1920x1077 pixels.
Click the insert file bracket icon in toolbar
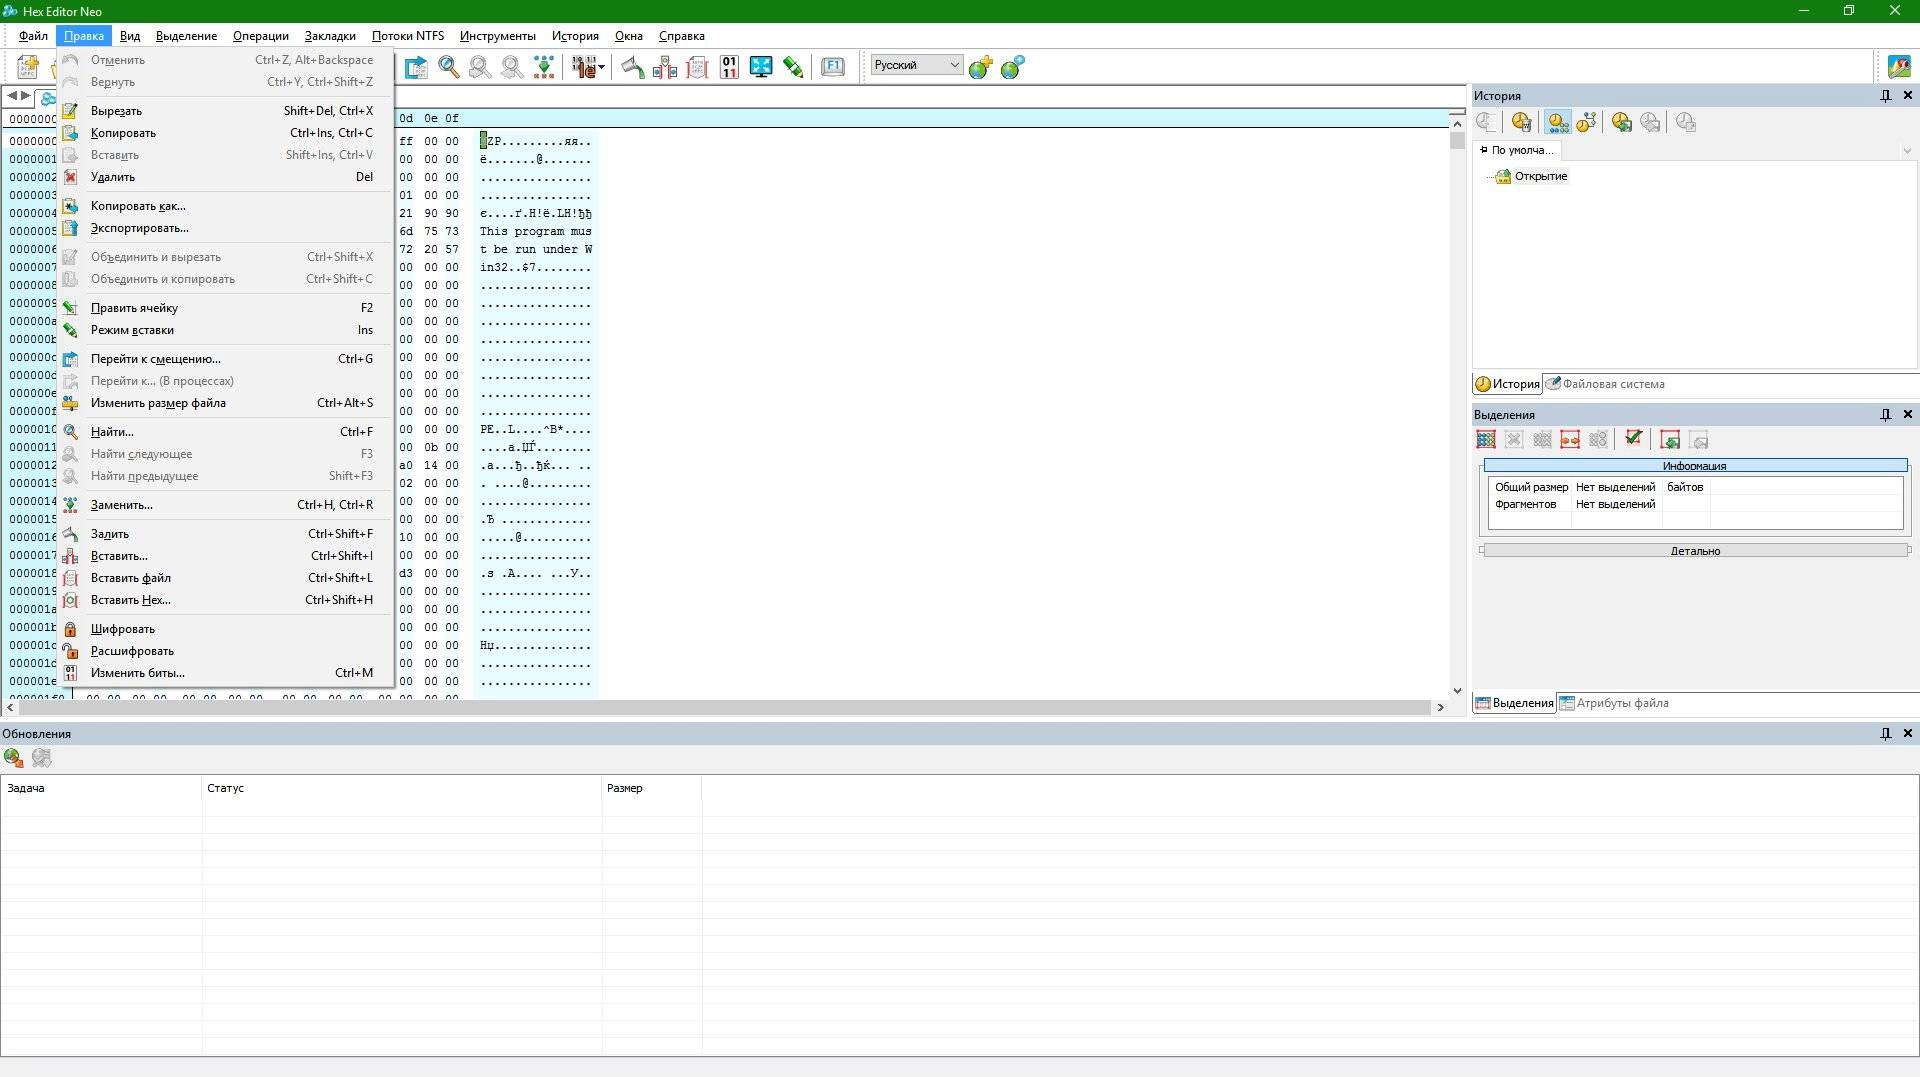tap(697, 67)
